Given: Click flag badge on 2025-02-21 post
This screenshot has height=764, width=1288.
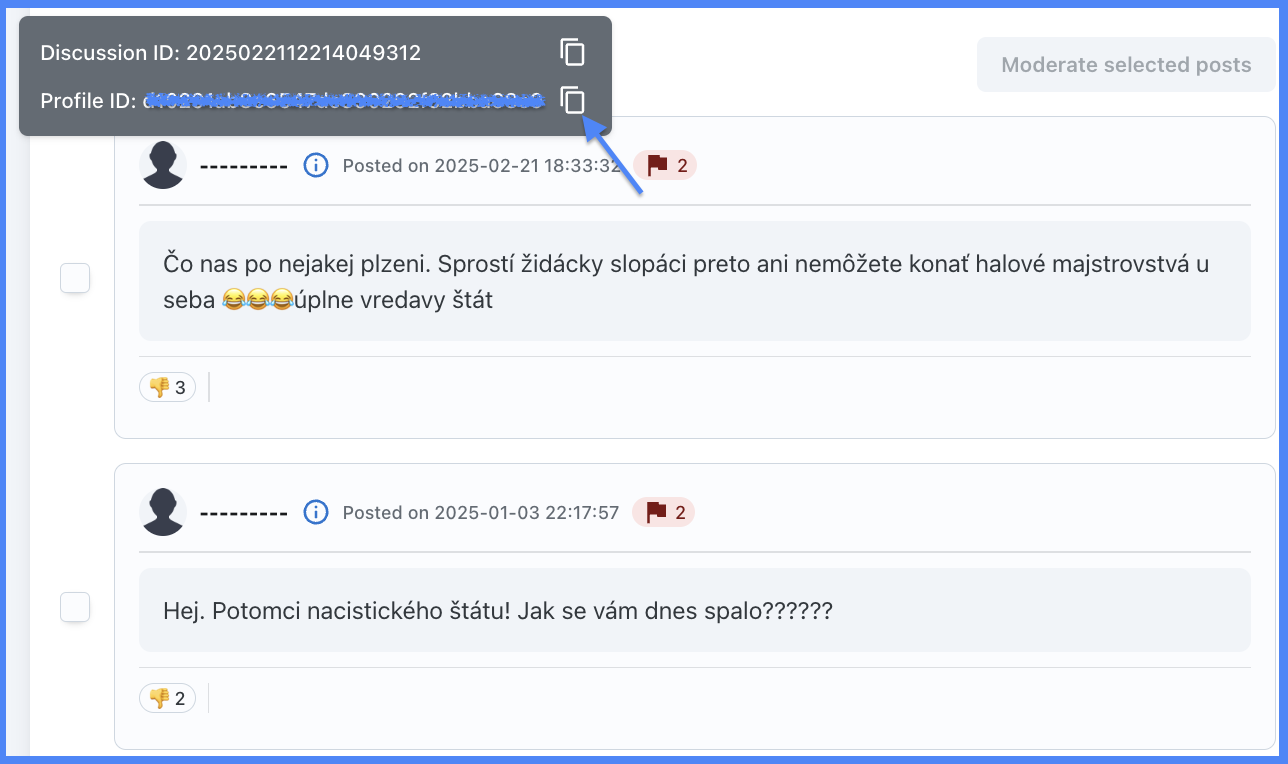Looking at the screenshot, I should 665,165.
